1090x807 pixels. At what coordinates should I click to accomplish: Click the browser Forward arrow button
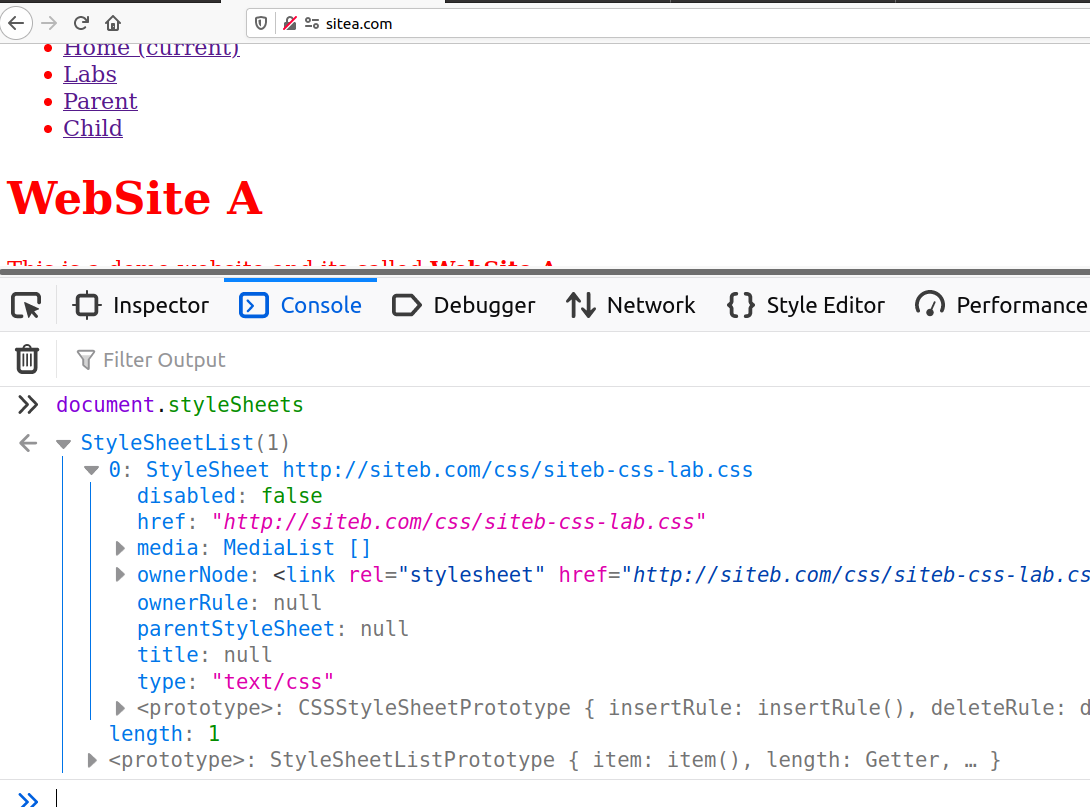49,24
